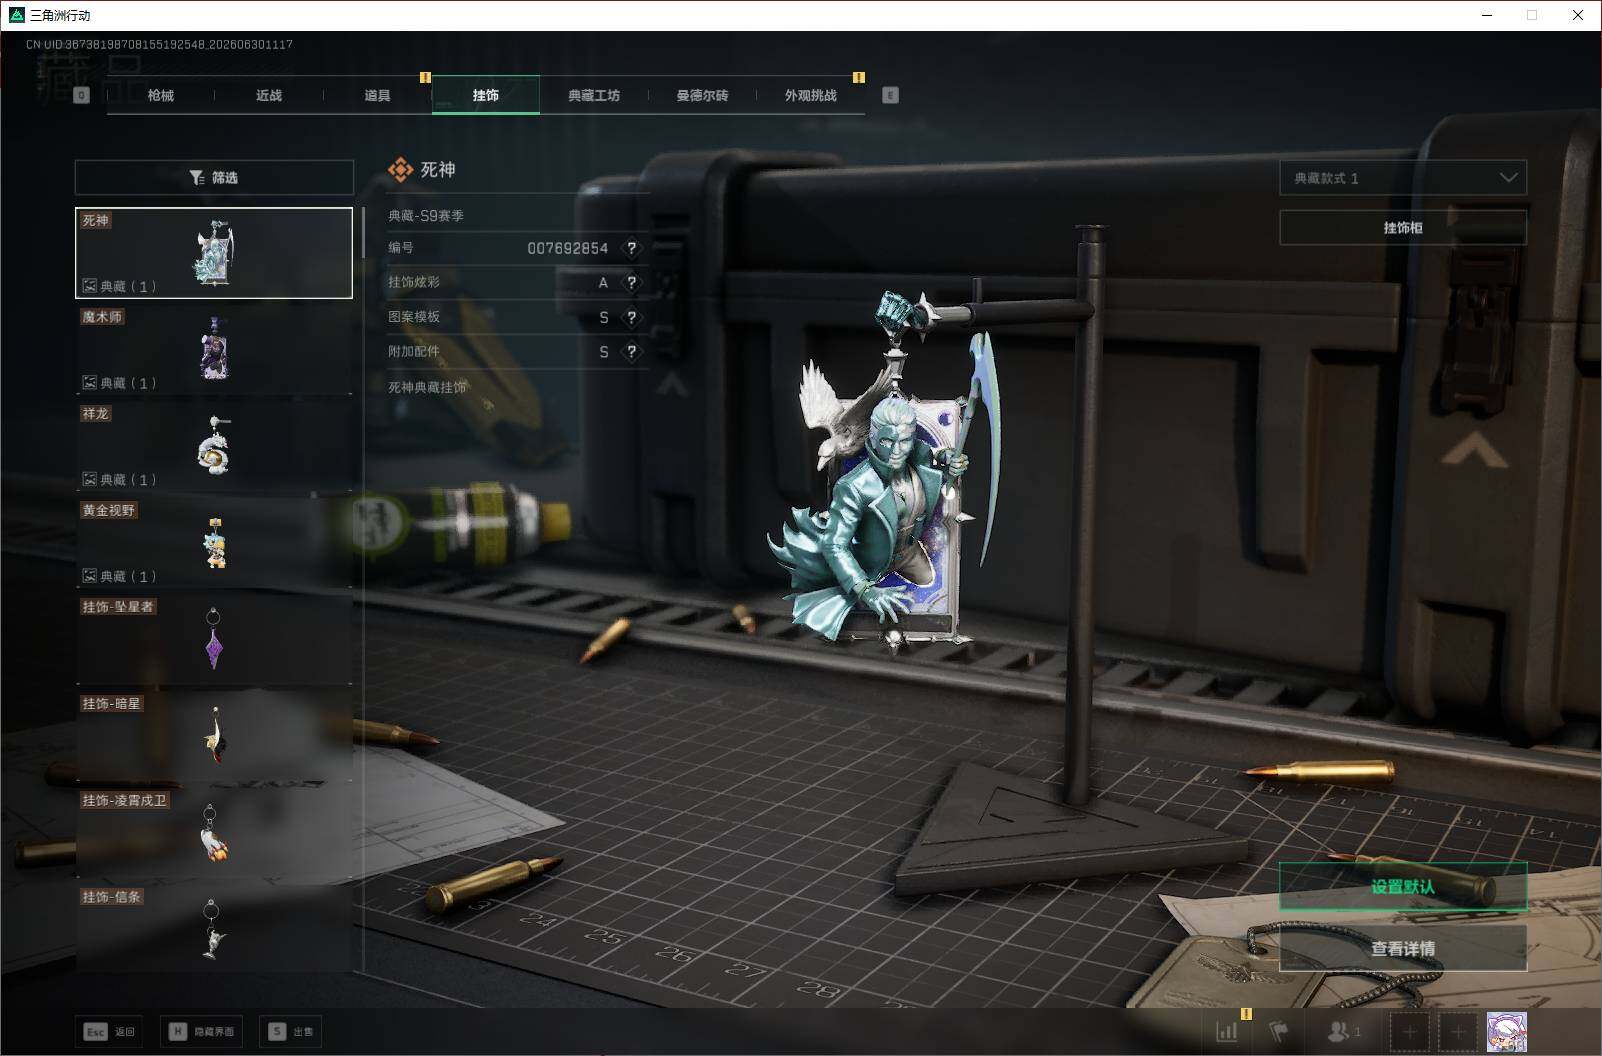Click the 设置默认 button
Viewport: 1602px width, 1056px height.
coord(1403,887)
